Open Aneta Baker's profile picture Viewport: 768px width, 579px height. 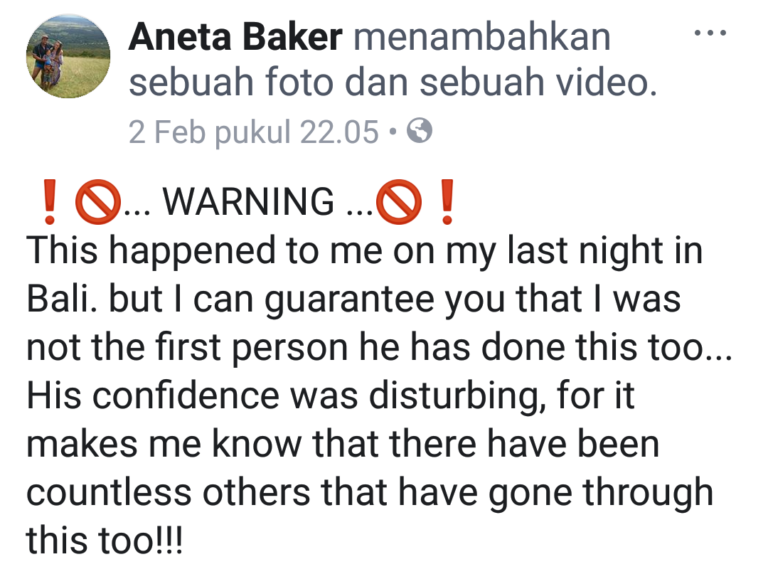pos(68,56)
